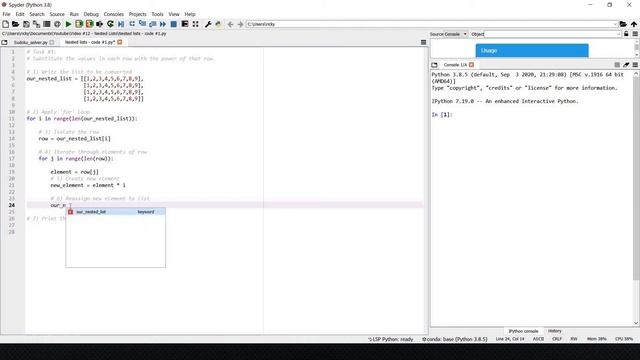This screenshot has width=640, height=360.
Task: Open the Source menu
Action: coord(57,14)
